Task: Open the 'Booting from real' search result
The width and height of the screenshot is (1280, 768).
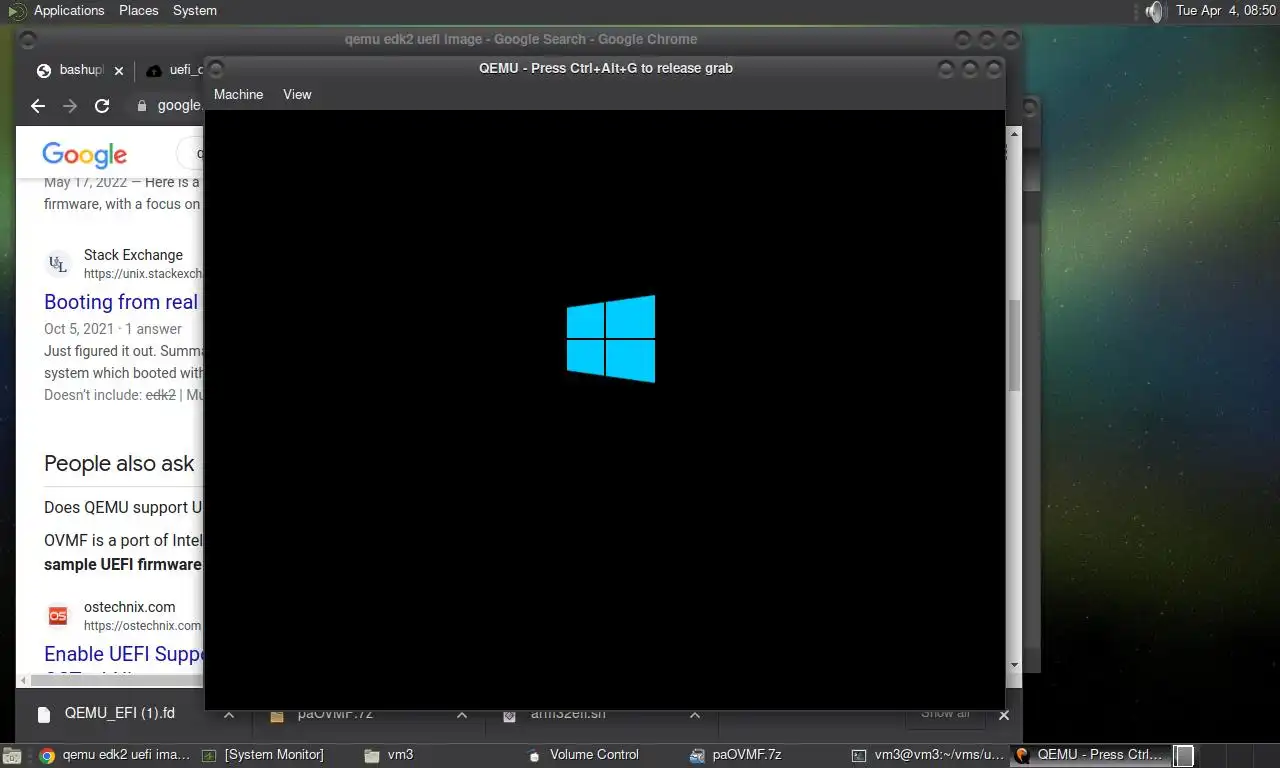Action: point(121,302)
